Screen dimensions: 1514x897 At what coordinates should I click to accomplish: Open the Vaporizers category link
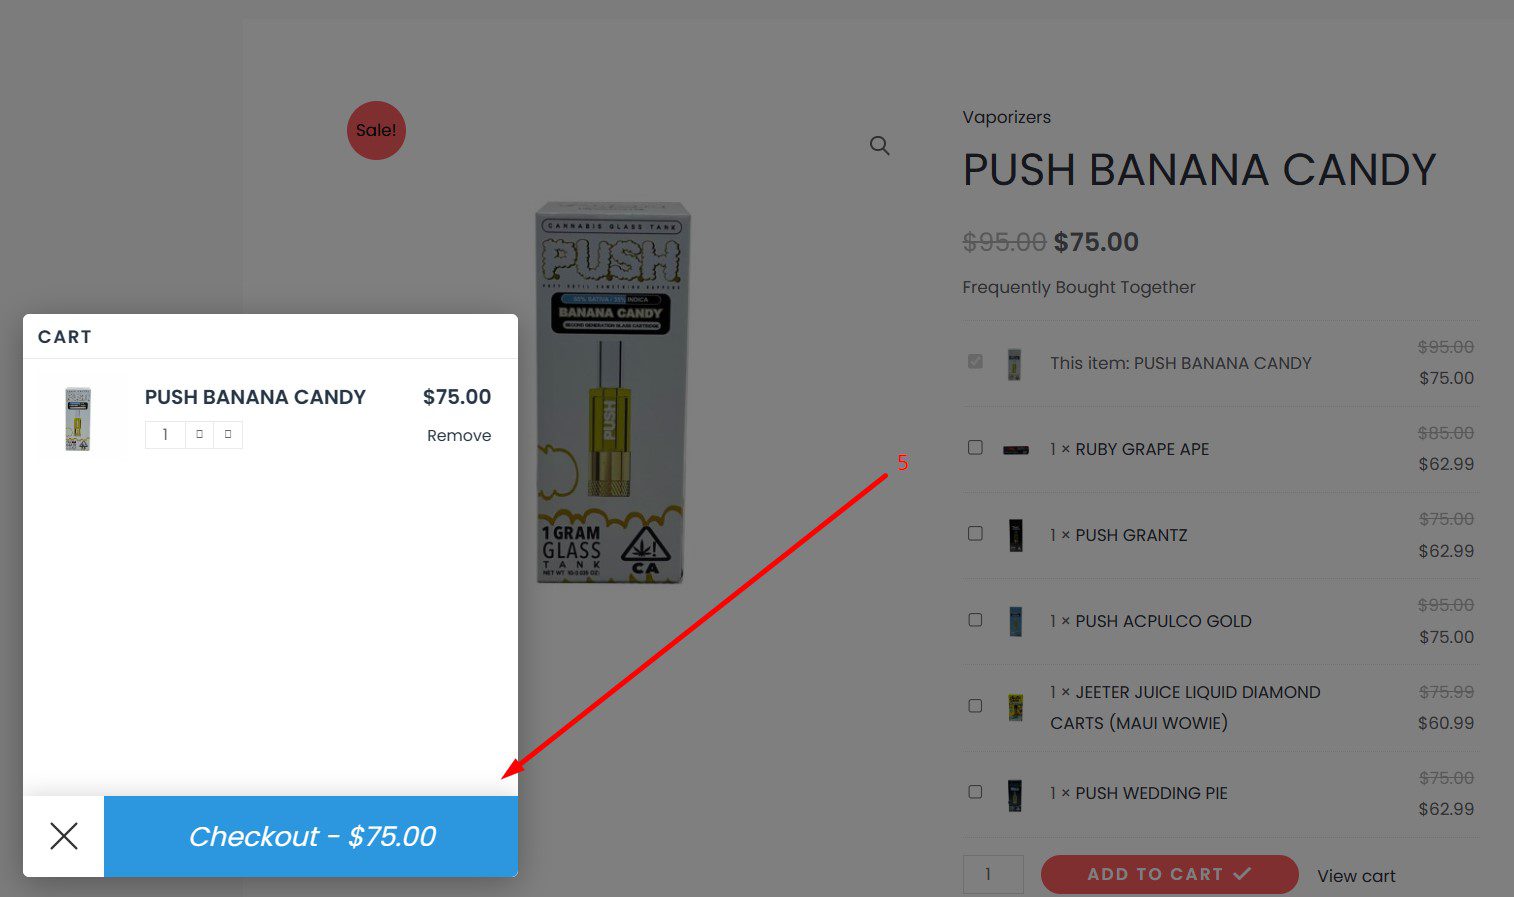pos(1006,117)
